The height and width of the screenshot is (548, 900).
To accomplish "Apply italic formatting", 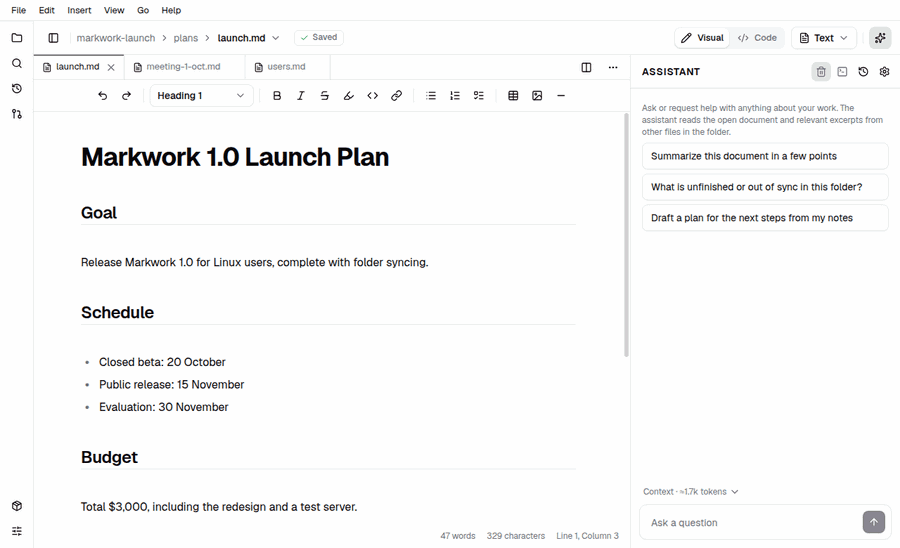I will click(301, 96).
